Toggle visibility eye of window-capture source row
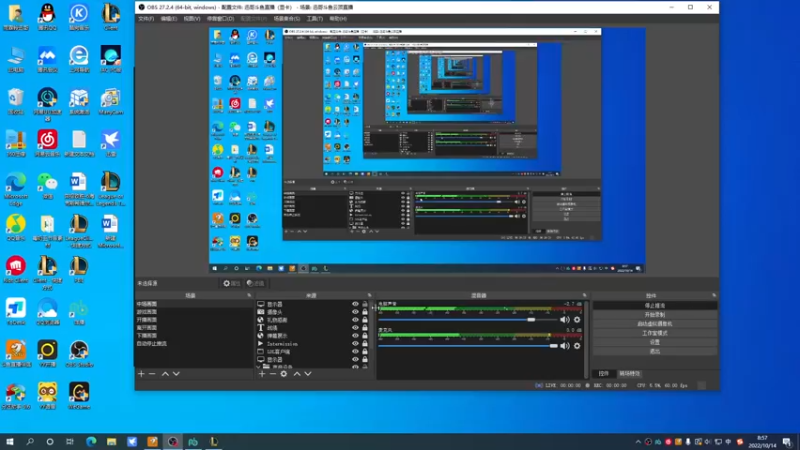 pos(355,352)
